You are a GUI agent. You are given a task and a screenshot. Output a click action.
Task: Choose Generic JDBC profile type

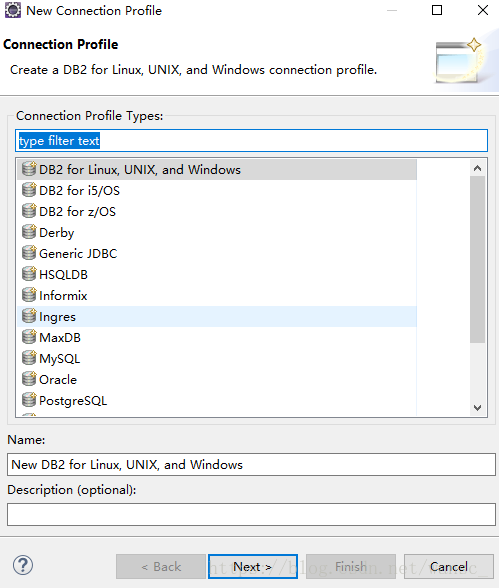[x=217, y=254]
